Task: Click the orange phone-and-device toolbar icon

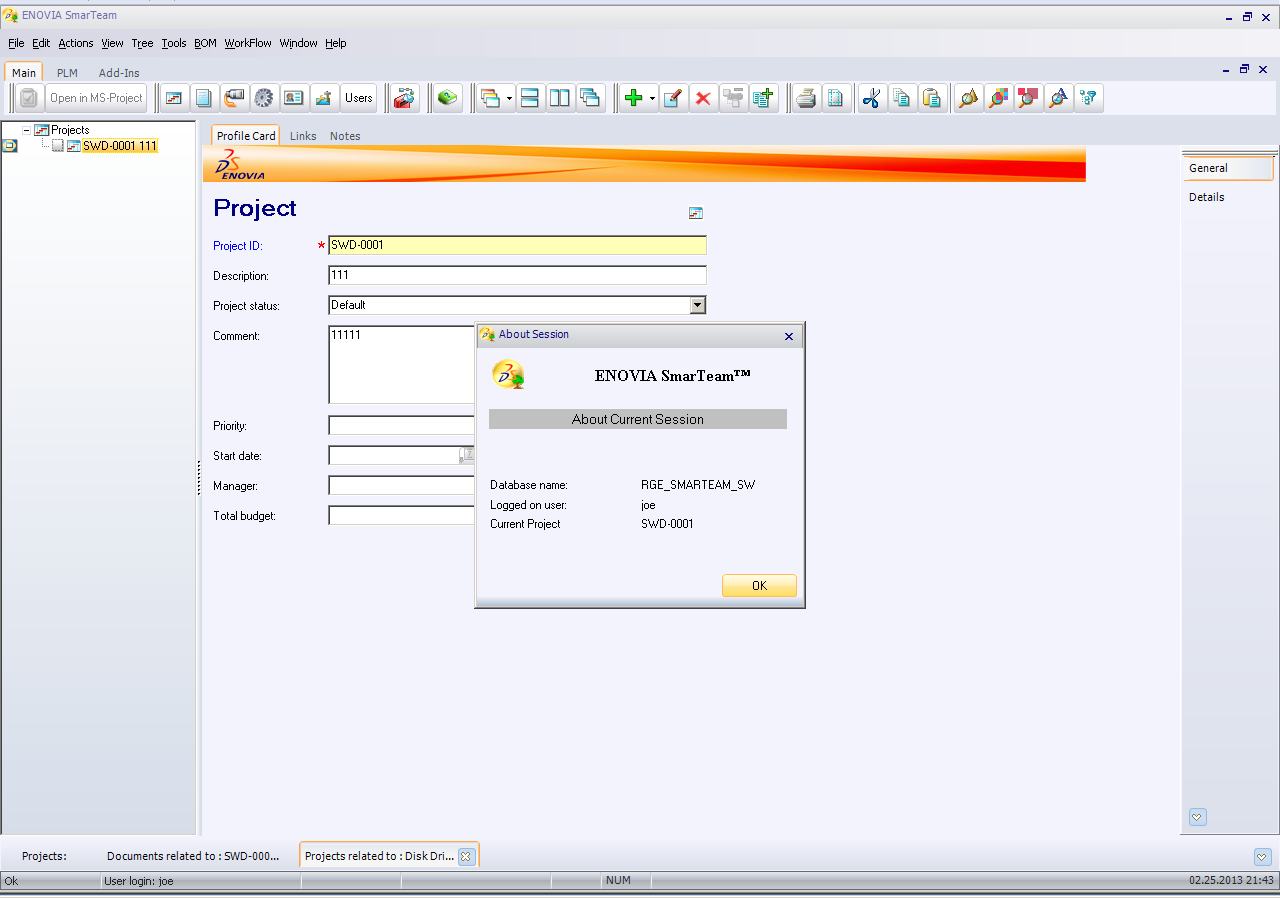Action: [x=234, y=98]
